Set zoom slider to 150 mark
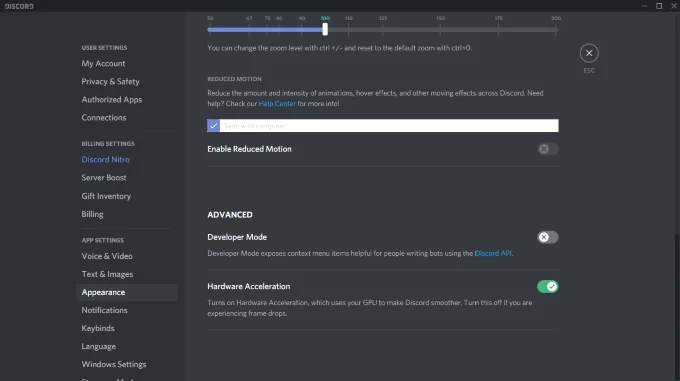This screenshot has height=381, width=680. (440, 29)
